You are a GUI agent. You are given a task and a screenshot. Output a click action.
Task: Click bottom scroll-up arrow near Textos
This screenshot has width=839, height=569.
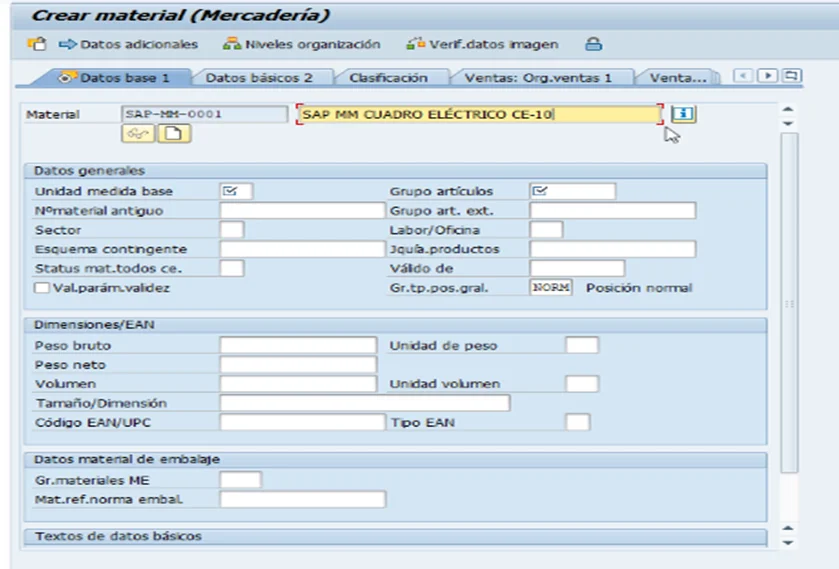tap(788, 528)
